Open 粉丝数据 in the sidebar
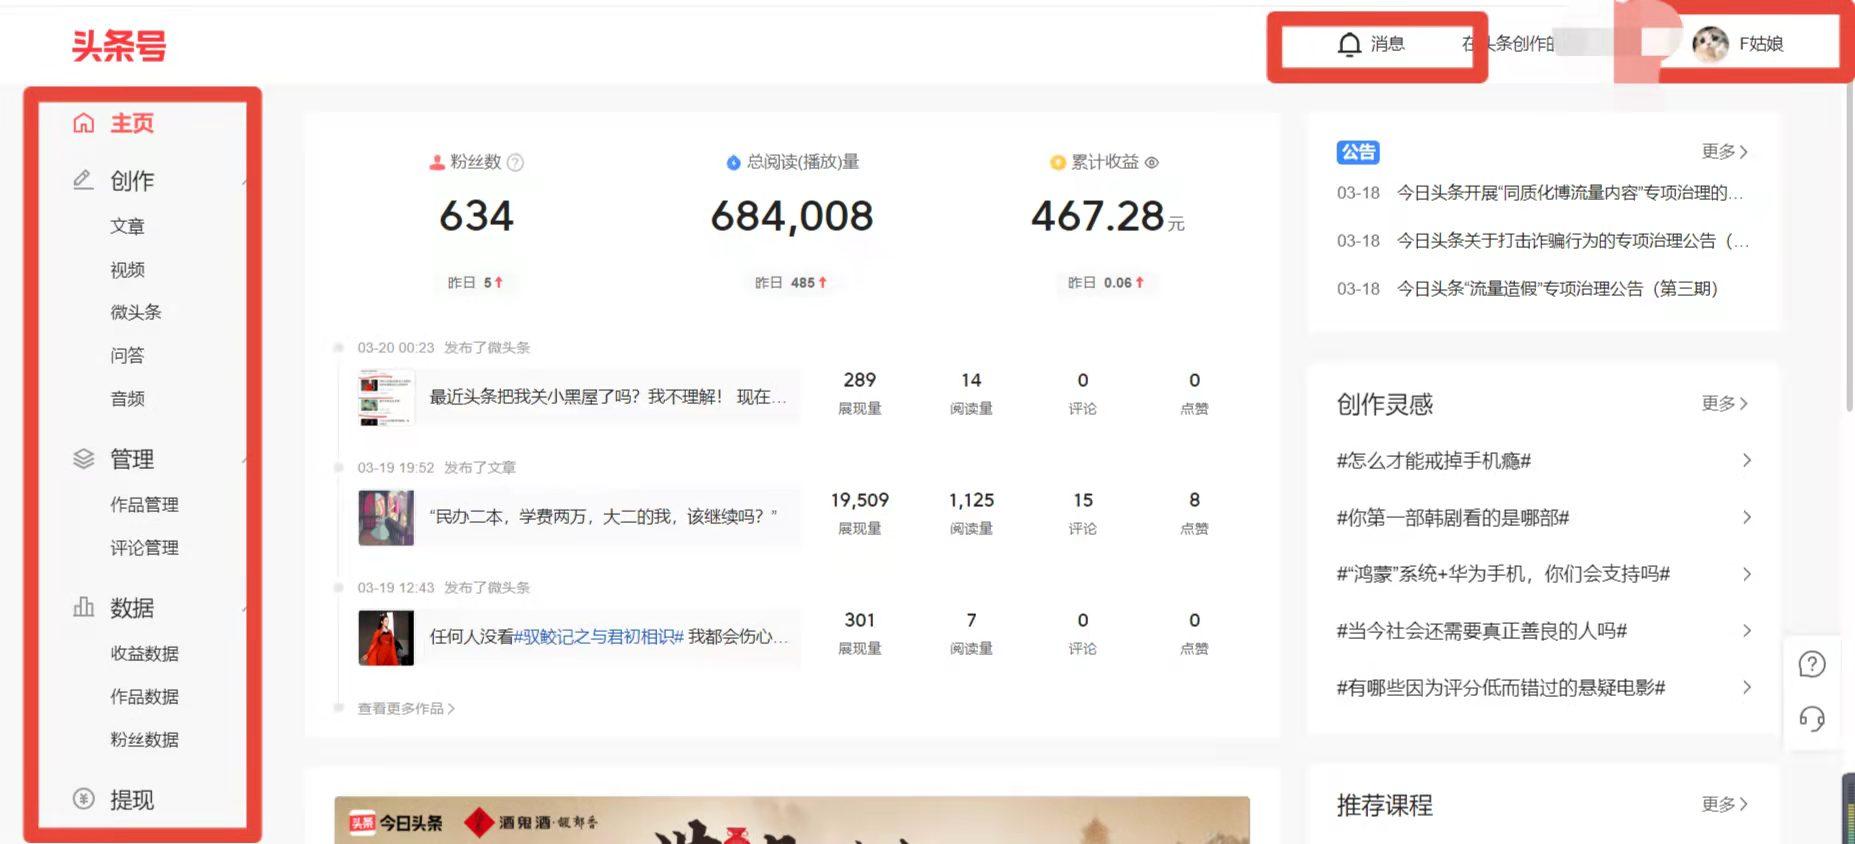This screenshot has height=844, width=1855. tap(144, 739)
